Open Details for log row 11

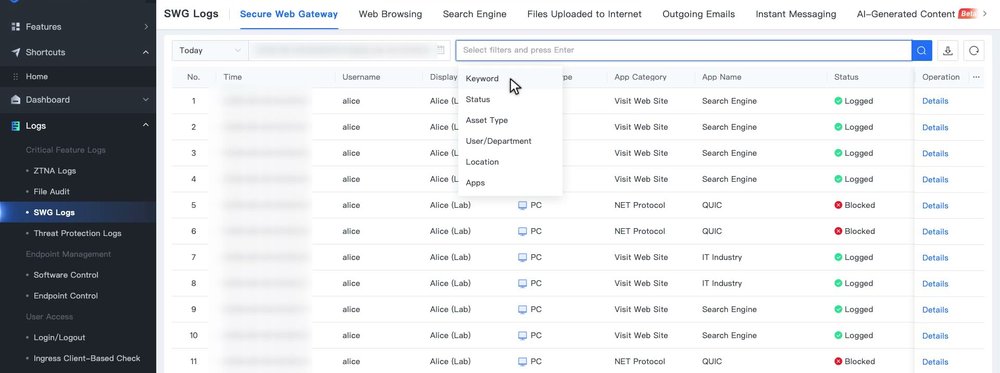(x=935, y=362)
